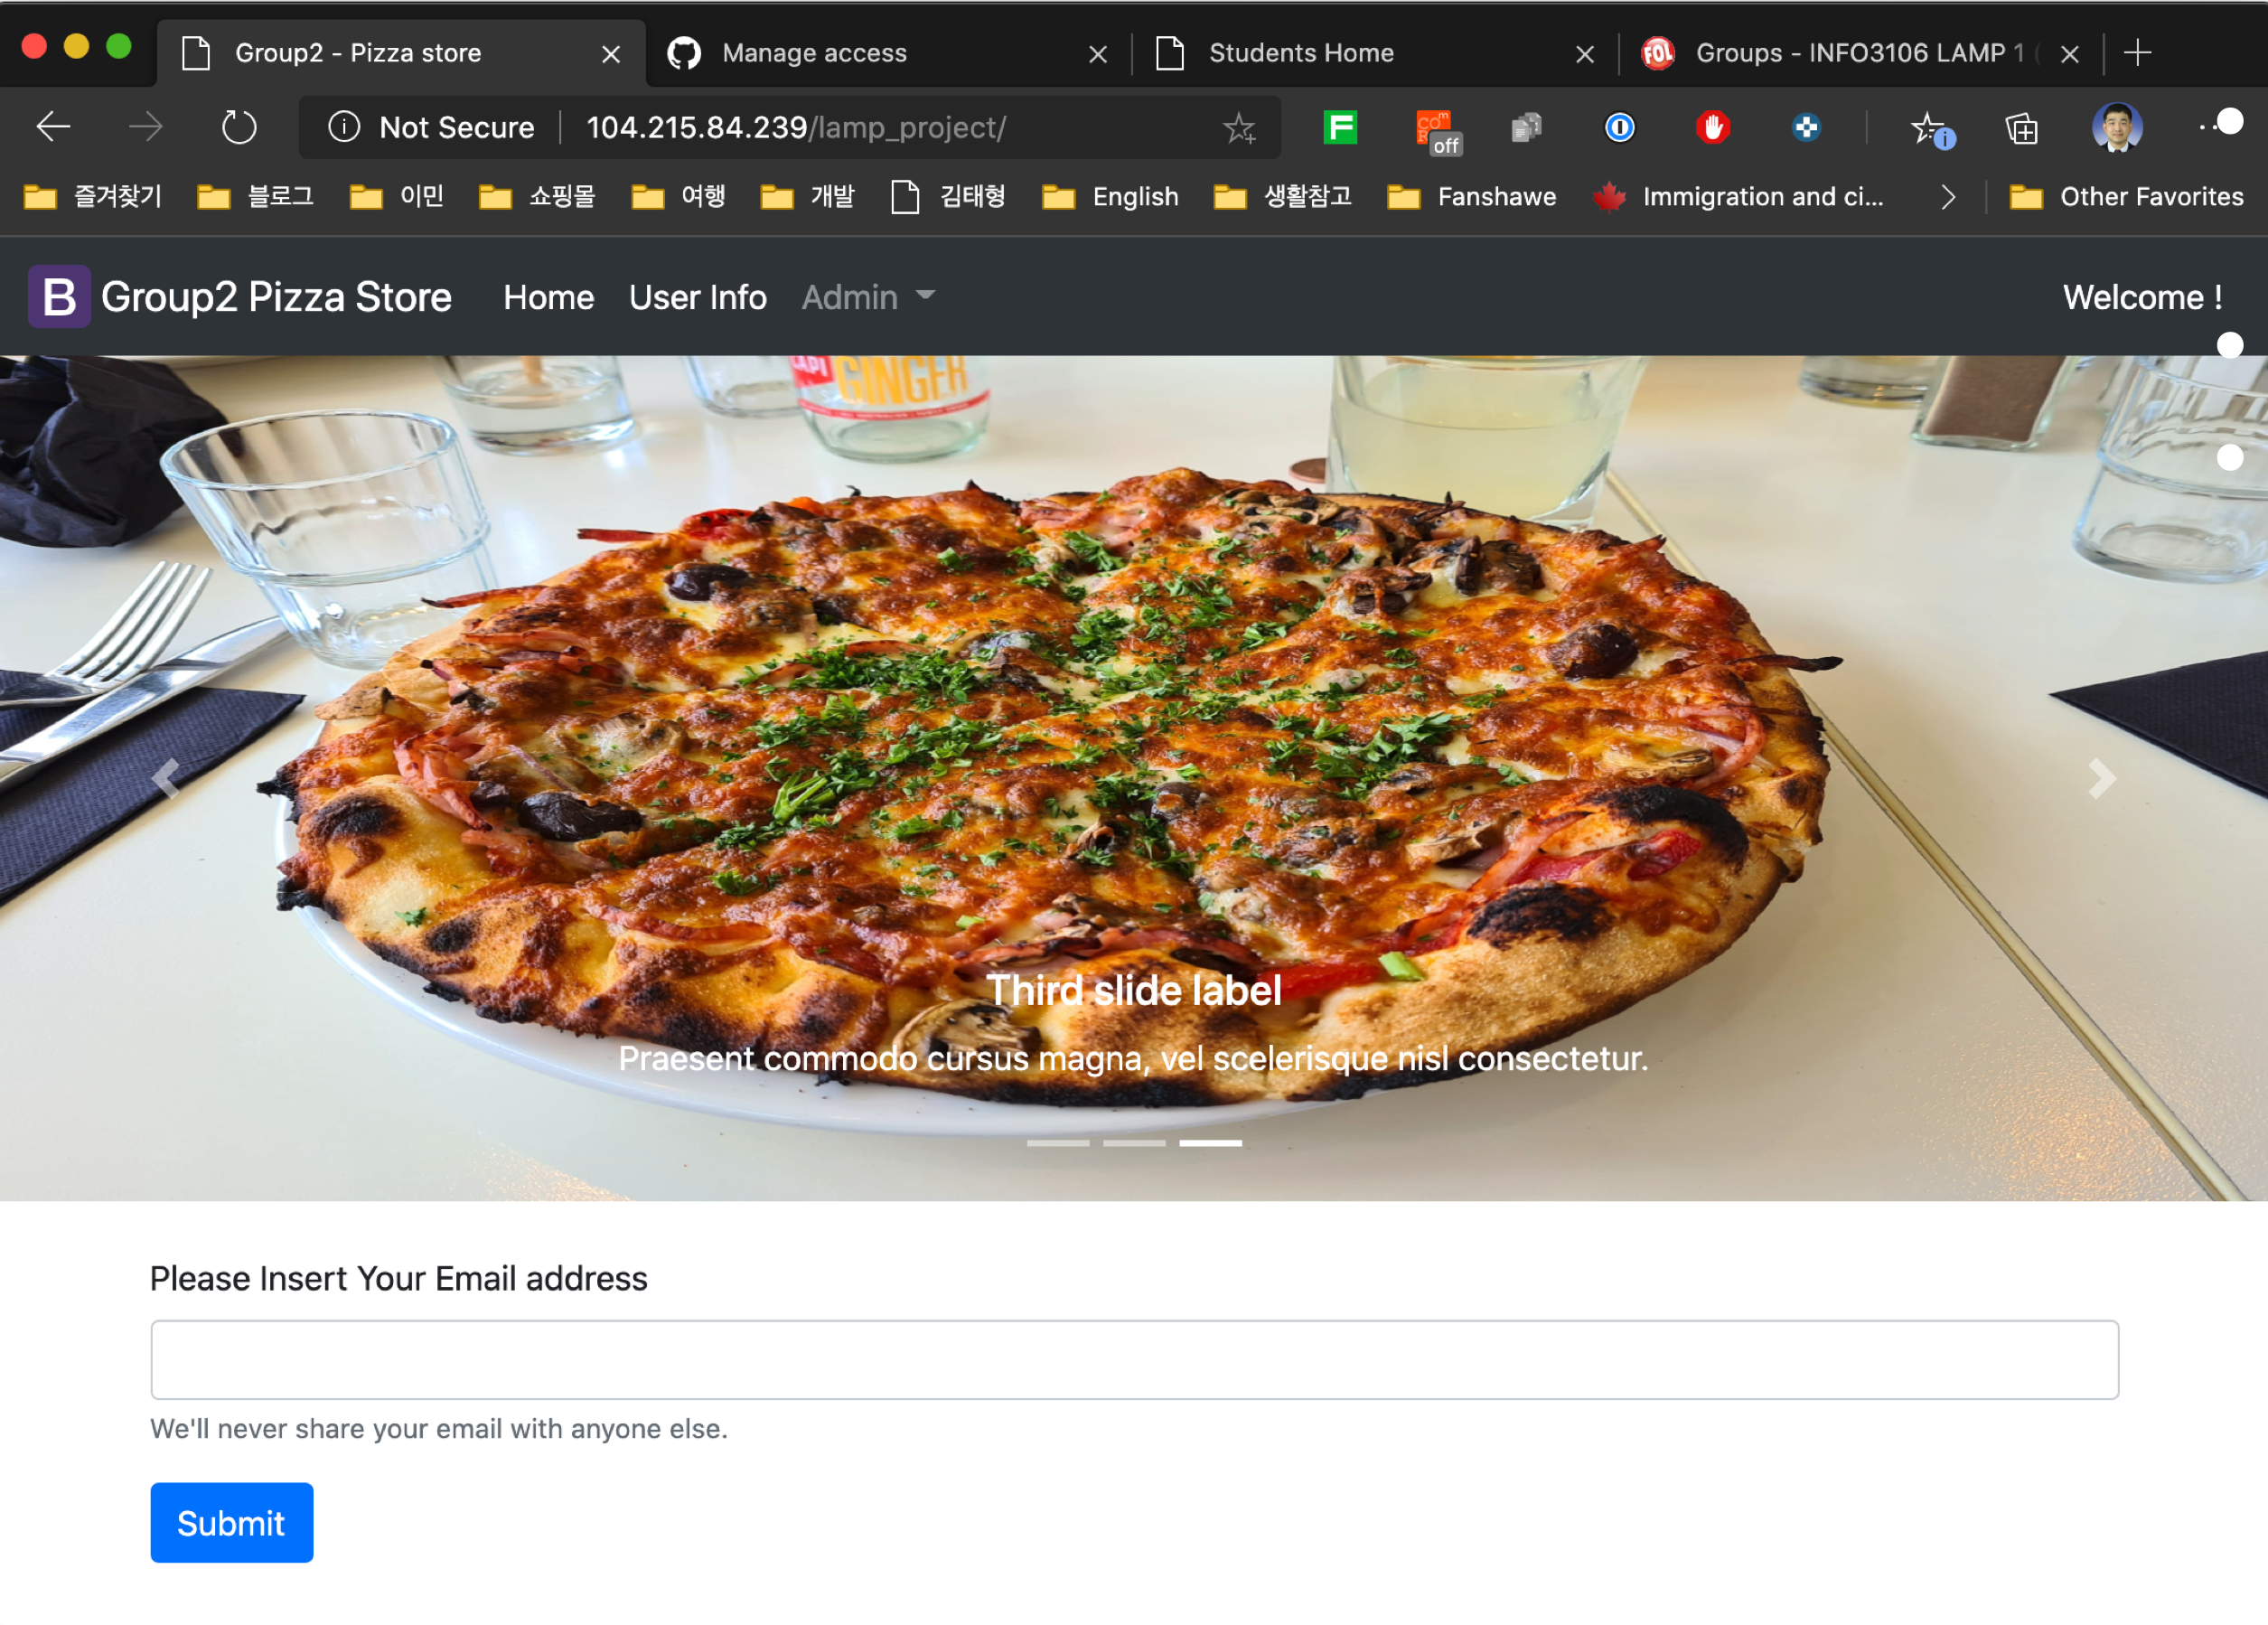Open the Favorites star list icon

1931,129
